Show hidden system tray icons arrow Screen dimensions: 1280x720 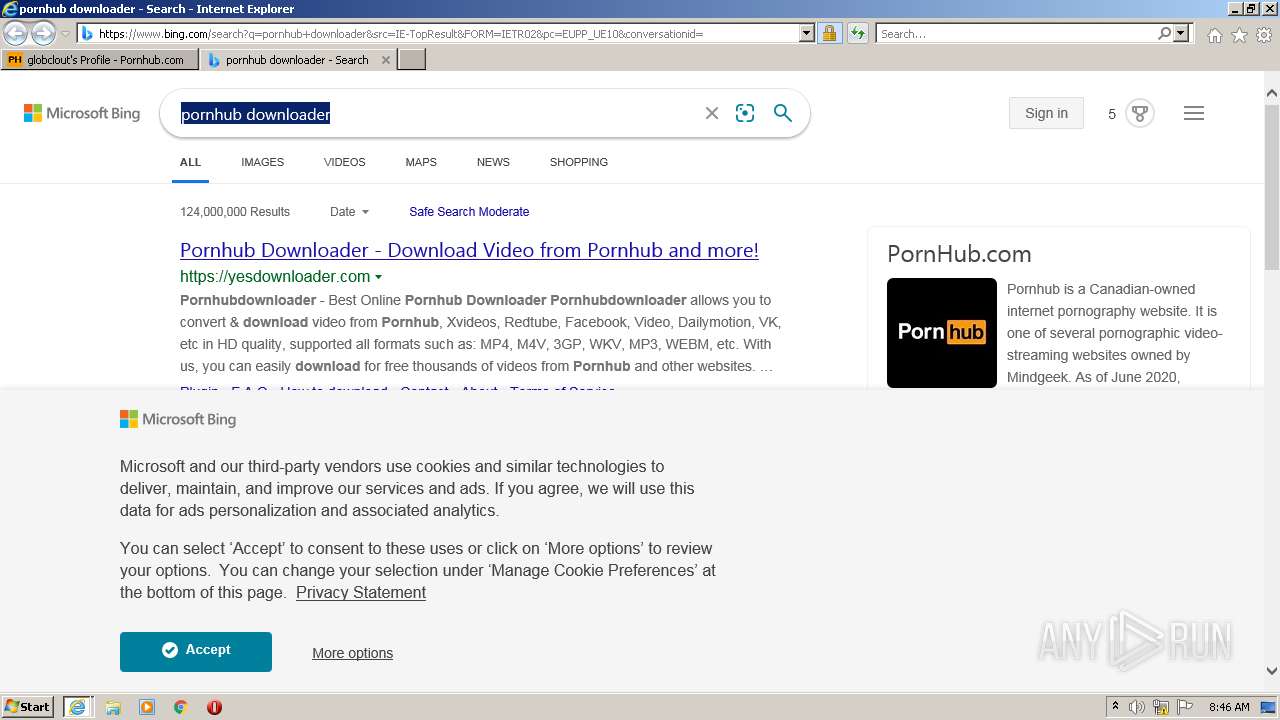coord(1115,707)
